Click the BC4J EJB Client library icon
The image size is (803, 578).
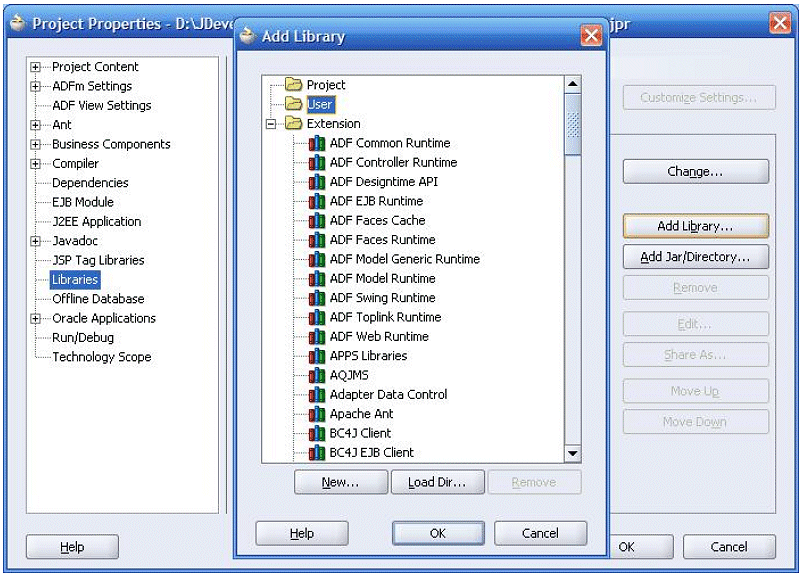pyautogui.click(x=316, y=453)
